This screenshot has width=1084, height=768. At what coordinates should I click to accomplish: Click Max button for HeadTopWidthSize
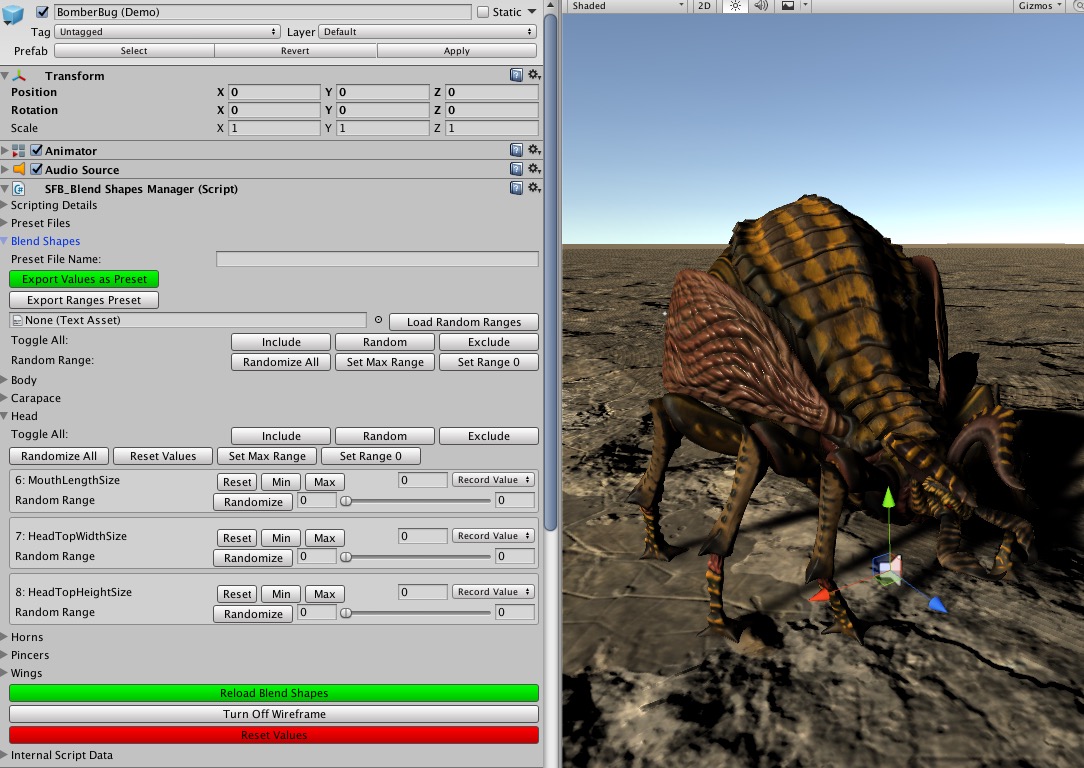click(324, 538)
